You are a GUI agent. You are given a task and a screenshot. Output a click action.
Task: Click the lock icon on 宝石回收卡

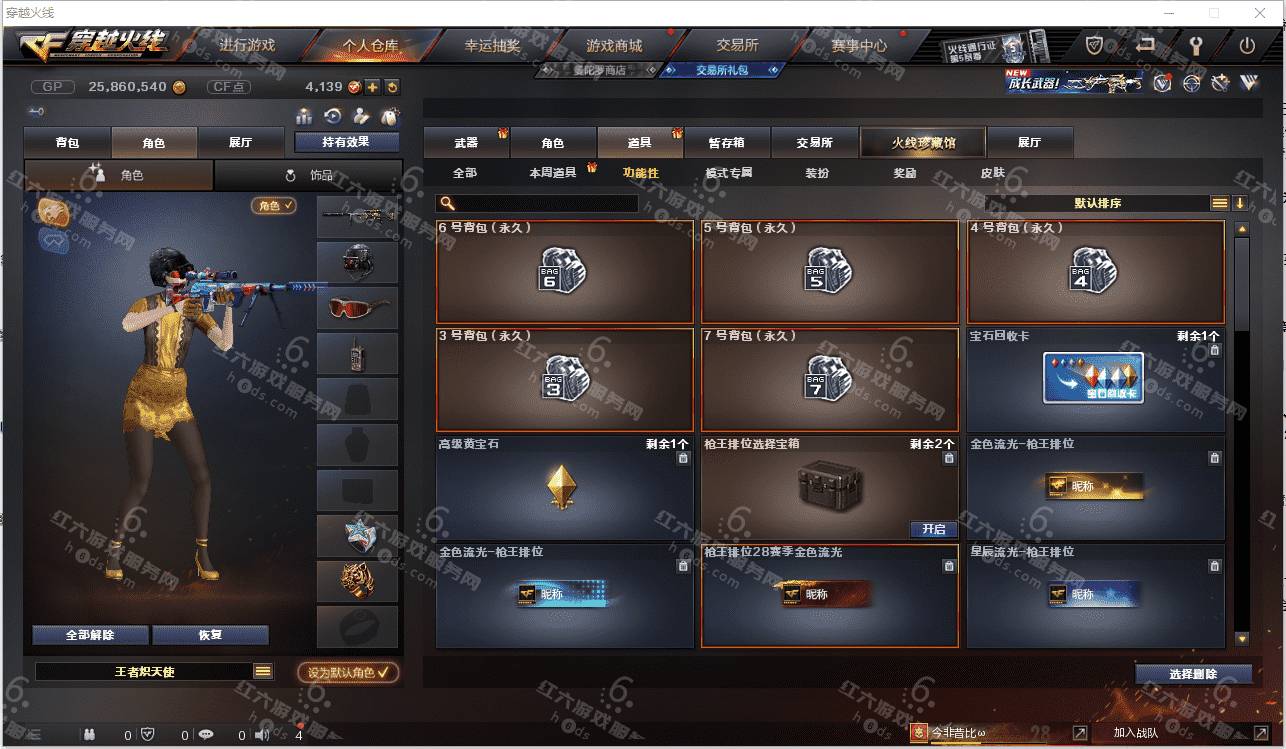(1214, 351)
